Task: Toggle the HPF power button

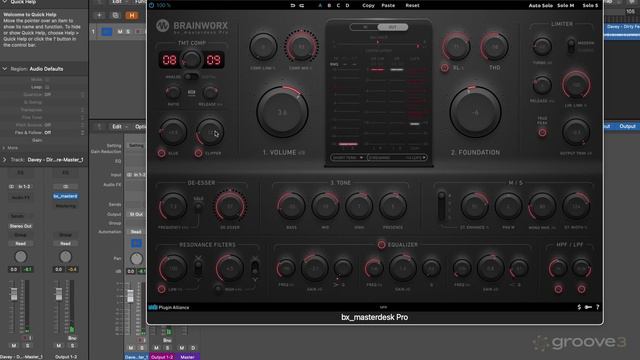Action: [558, 289]
